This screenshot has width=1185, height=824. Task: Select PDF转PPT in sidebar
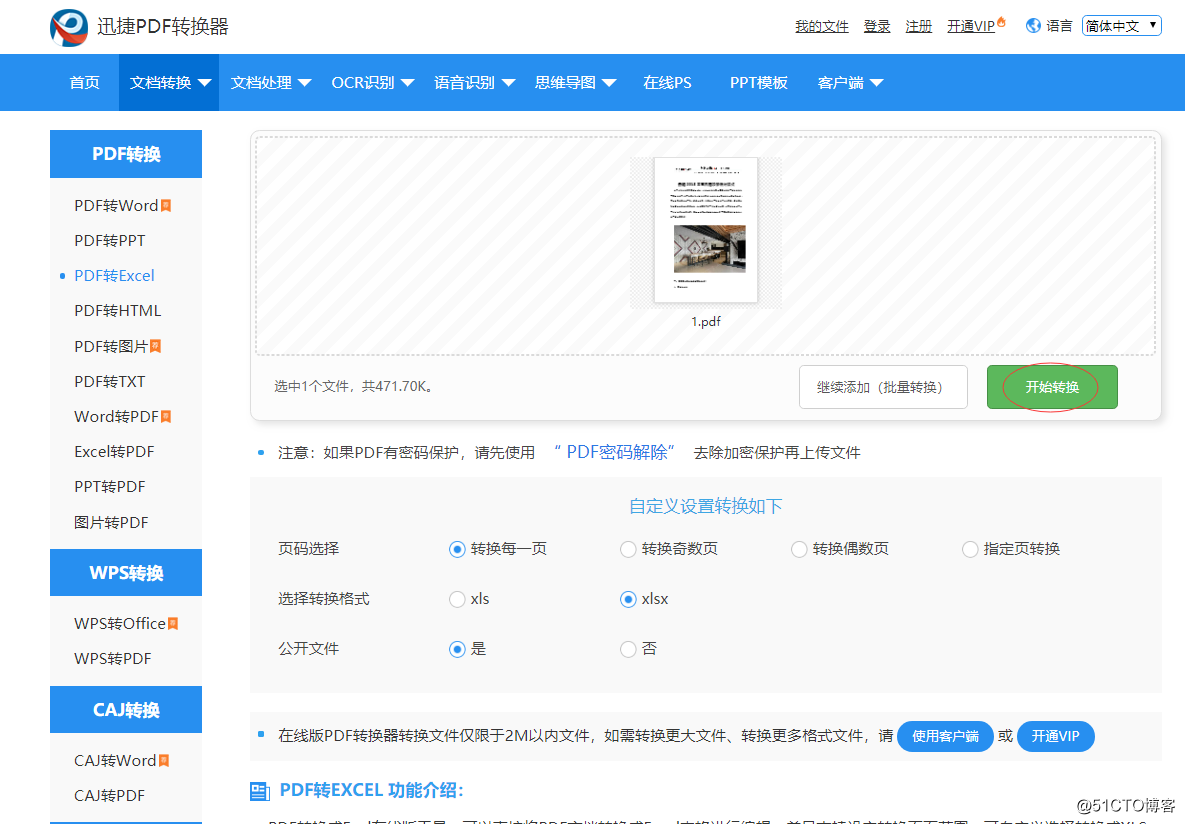(x=110, y=240)
